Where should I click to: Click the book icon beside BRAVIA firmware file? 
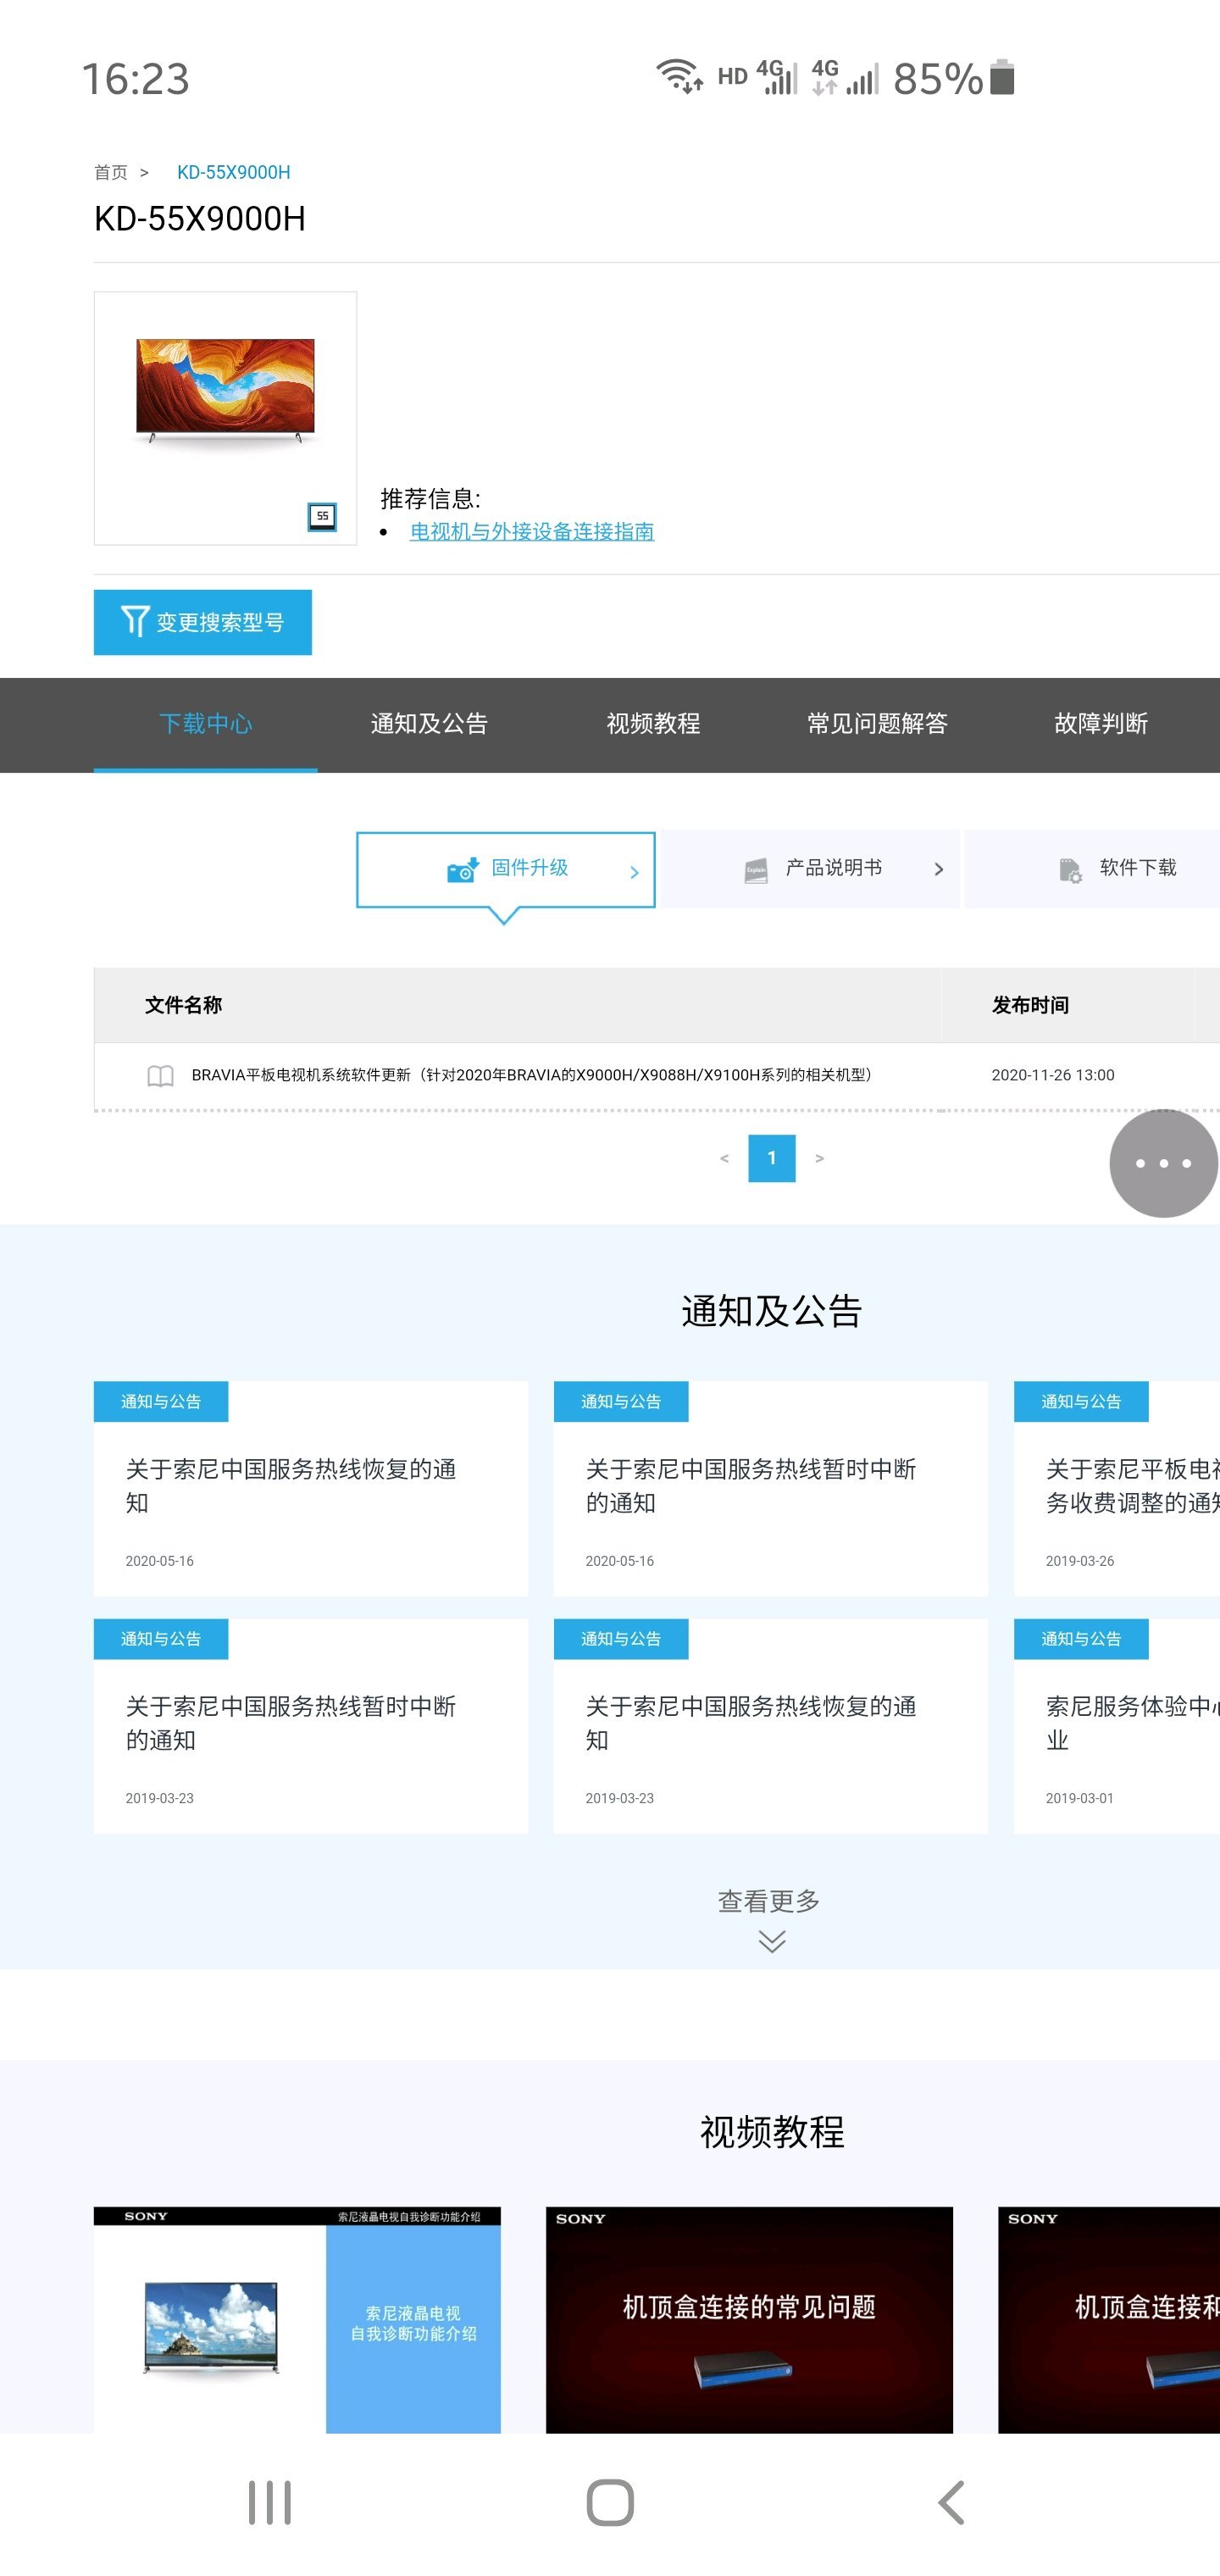160,1075
